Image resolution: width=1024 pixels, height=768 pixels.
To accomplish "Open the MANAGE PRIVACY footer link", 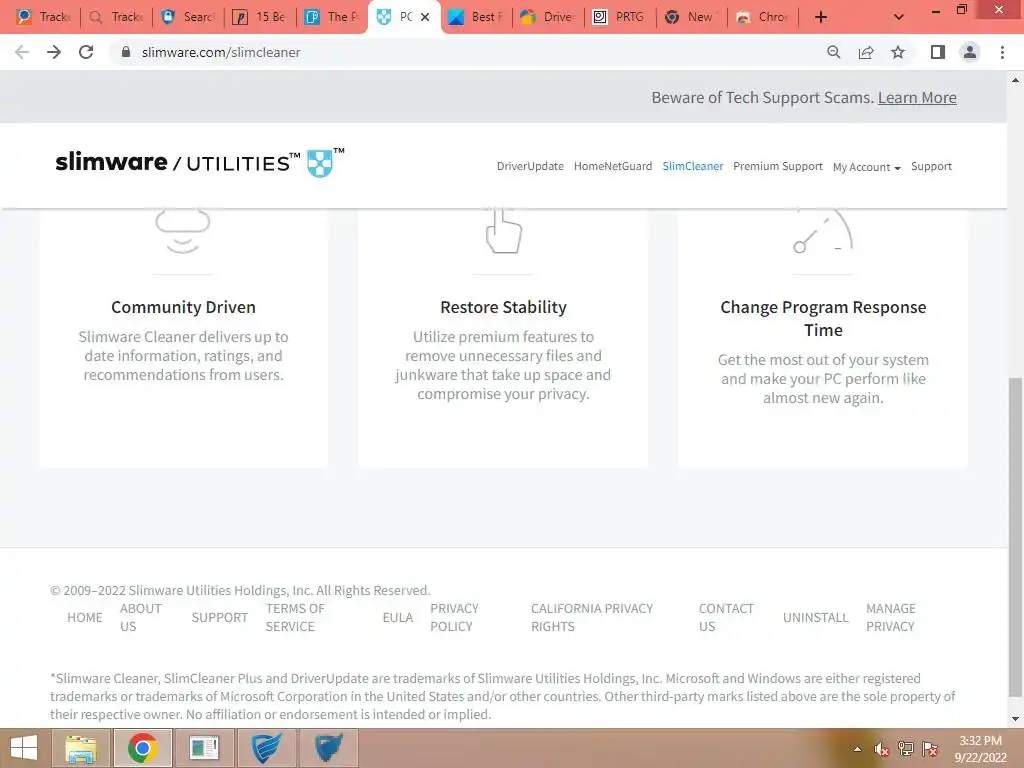I will [891, 617].
